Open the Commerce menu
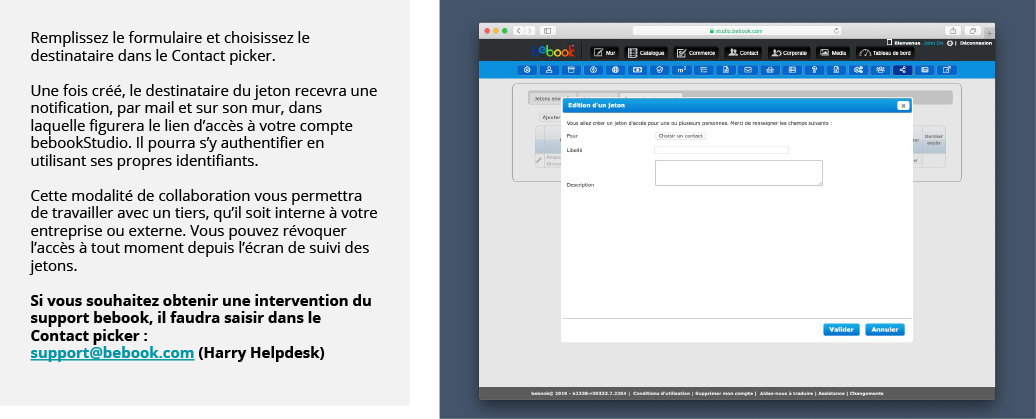Screen dimensions: 1036x419 point(696,53)
